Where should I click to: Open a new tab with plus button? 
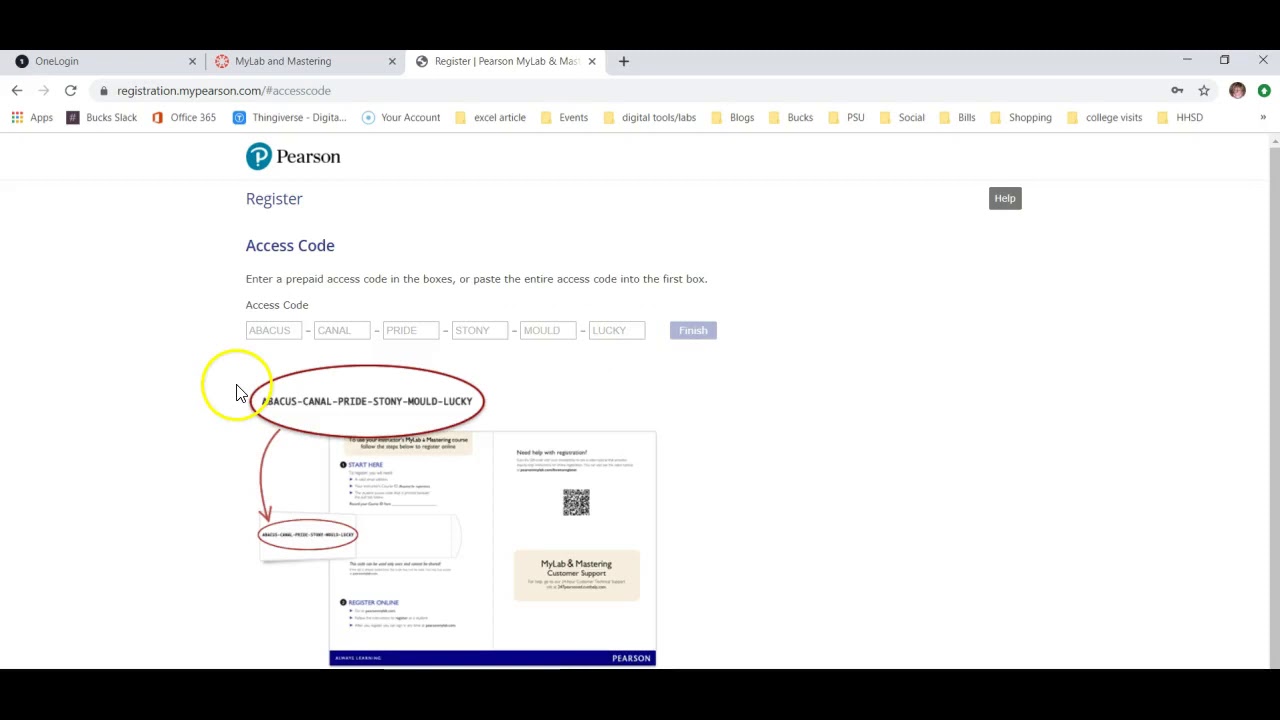pyautogui.click(x=624, y=61)
